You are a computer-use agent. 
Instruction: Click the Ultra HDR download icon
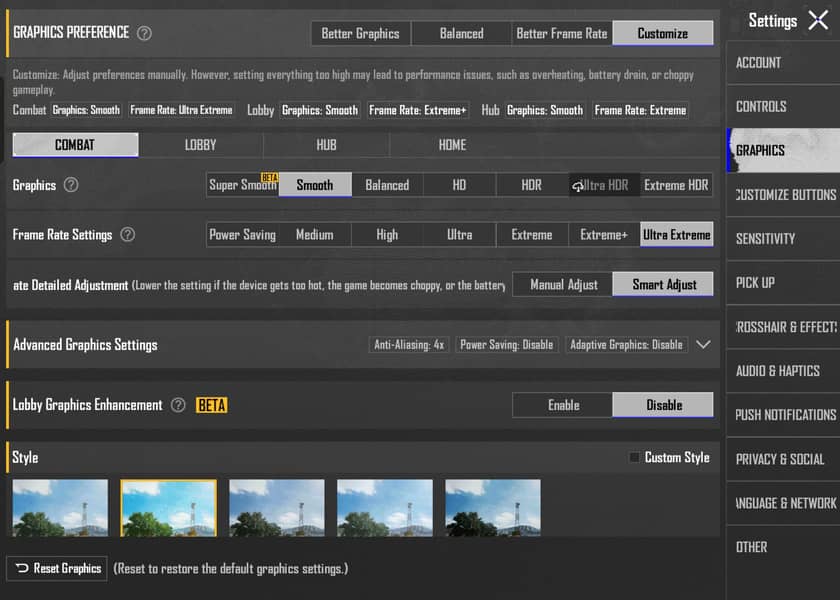pyautogui.click(x=578, y=186)
